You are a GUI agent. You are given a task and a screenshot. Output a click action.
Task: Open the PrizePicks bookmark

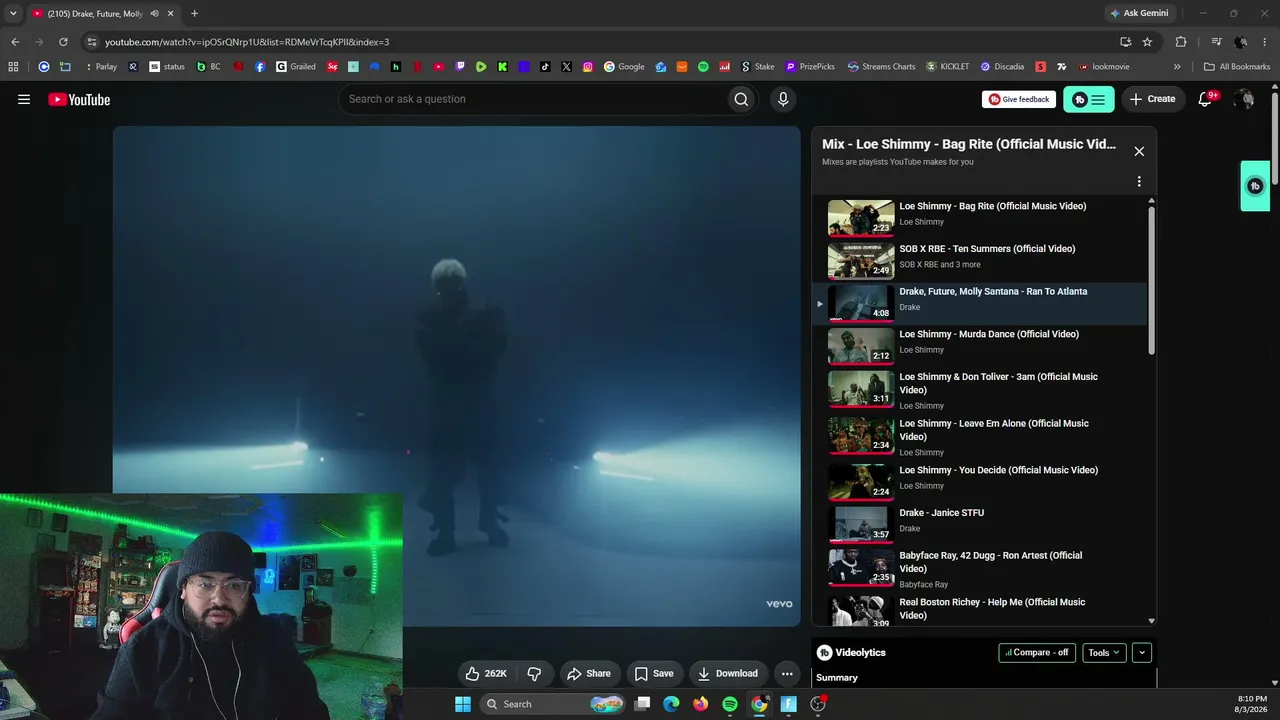(810, 67)
